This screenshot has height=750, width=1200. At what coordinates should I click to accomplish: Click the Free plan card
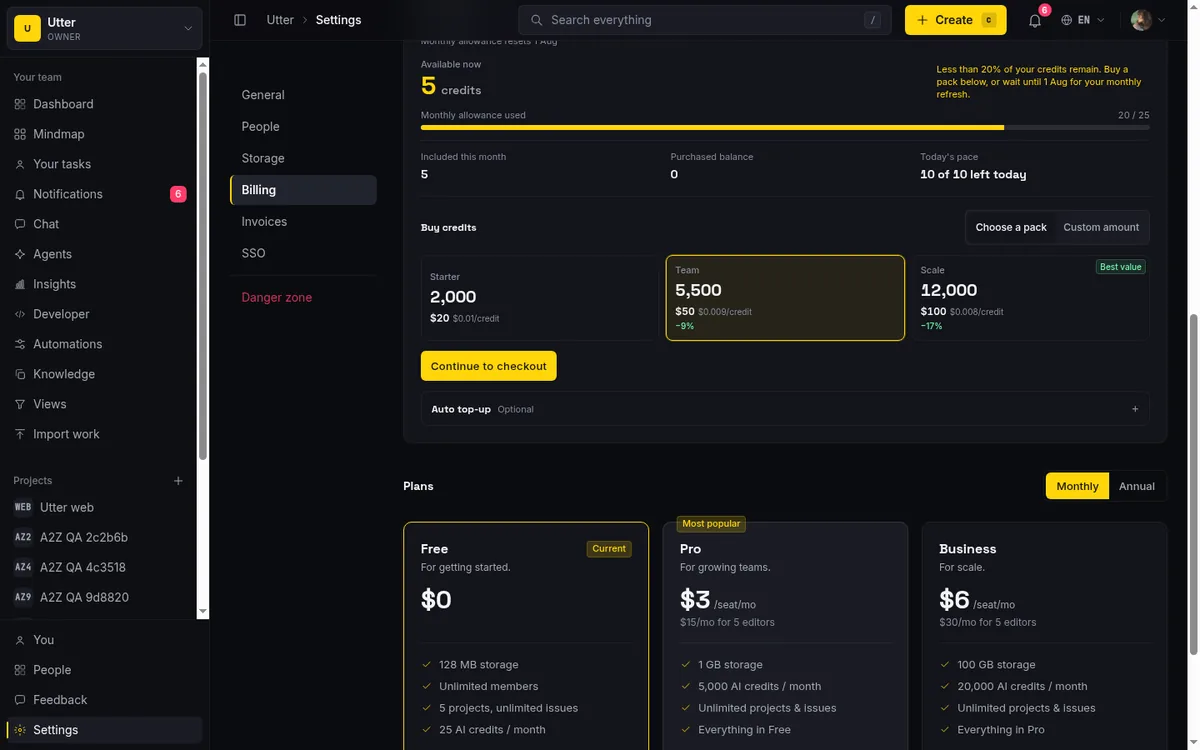pyautogui.click(x=526, y=636)
